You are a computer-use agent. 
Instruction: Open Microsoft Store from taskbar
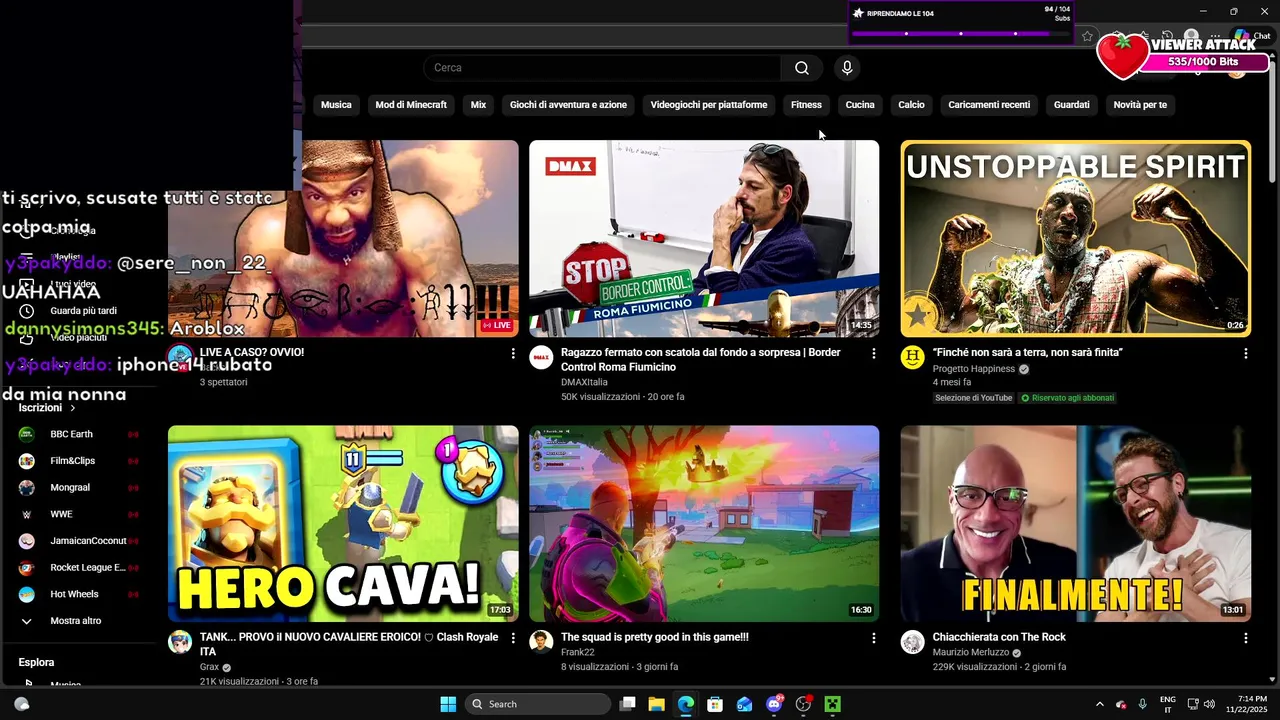click(x=715, y=704)
